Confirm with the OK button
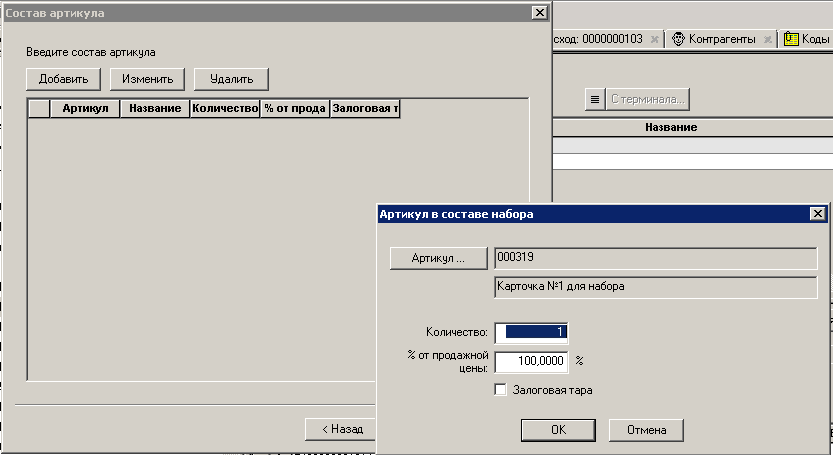The width and height of the screenshot is (833, 455). point(558,430)
